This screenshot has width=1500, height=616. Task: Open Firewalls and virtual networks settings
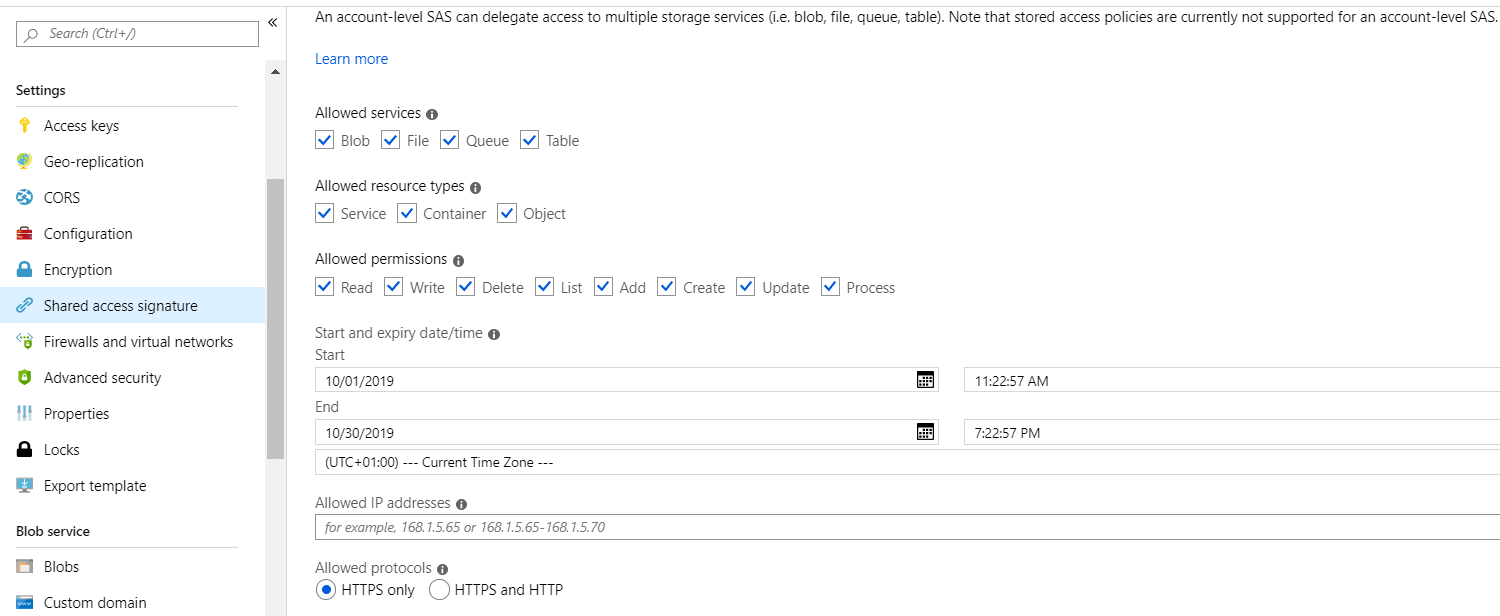tap(138, 342)
